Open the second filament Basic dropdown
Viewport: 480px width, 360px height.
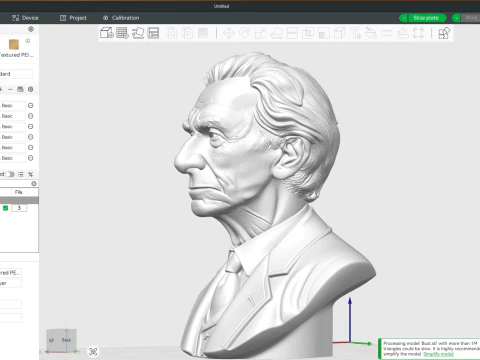[13, 116]
